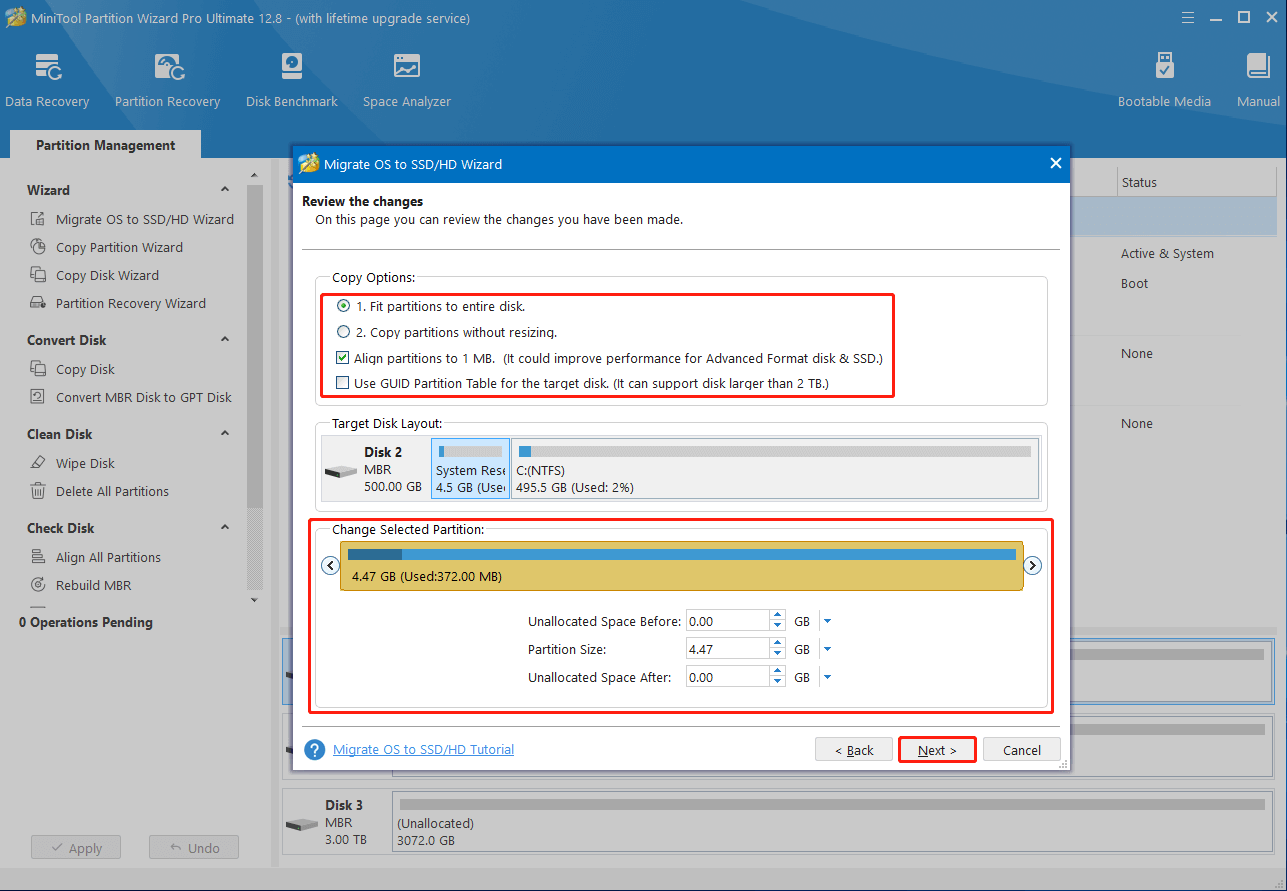
Task: Open the Bootable Media creator
Action: pyautogui.click(x=1164, y=78)
